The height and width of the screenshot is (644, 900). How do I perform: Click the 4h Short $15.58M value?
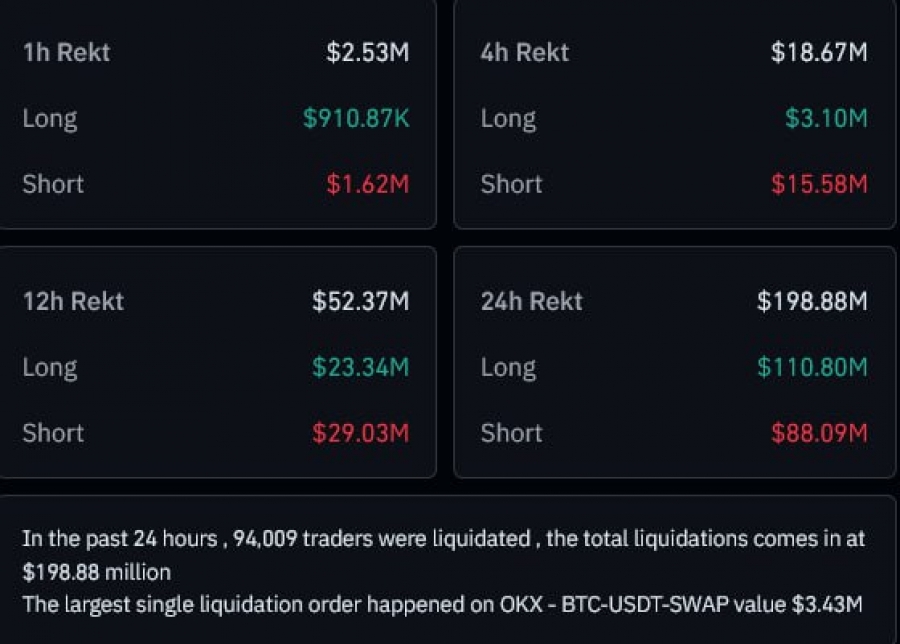click(819, 184)
